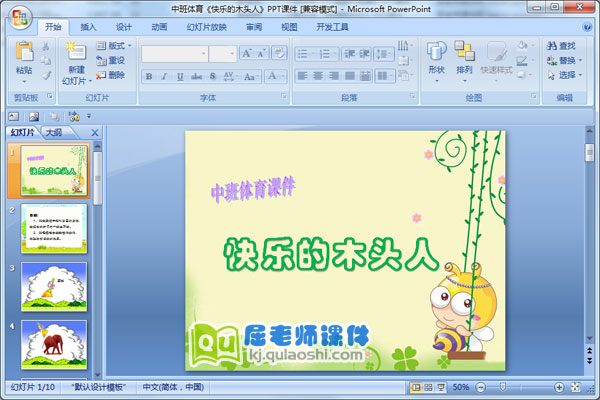Click the Cut scissors icon

tap(46, 47)
